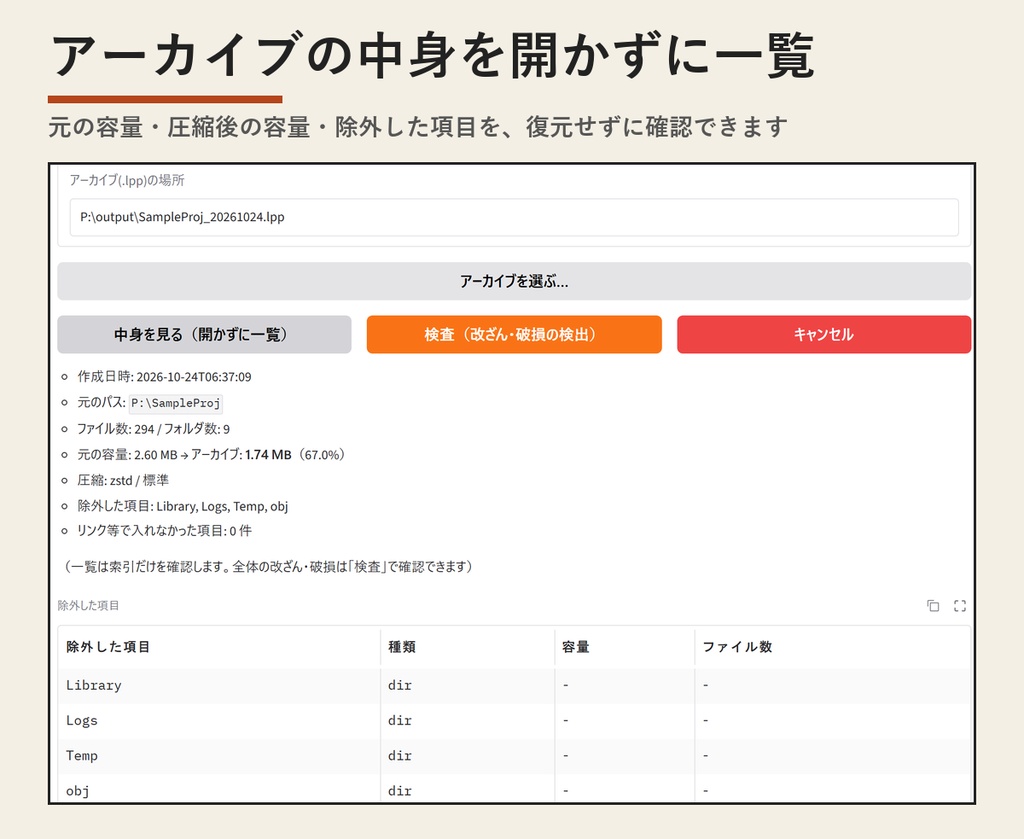Image resolution: width=1024 pixels, height=839 pixels.
Task: Click the アーカイブ(.lpp)の場所 label
Action: click(127, 180)
